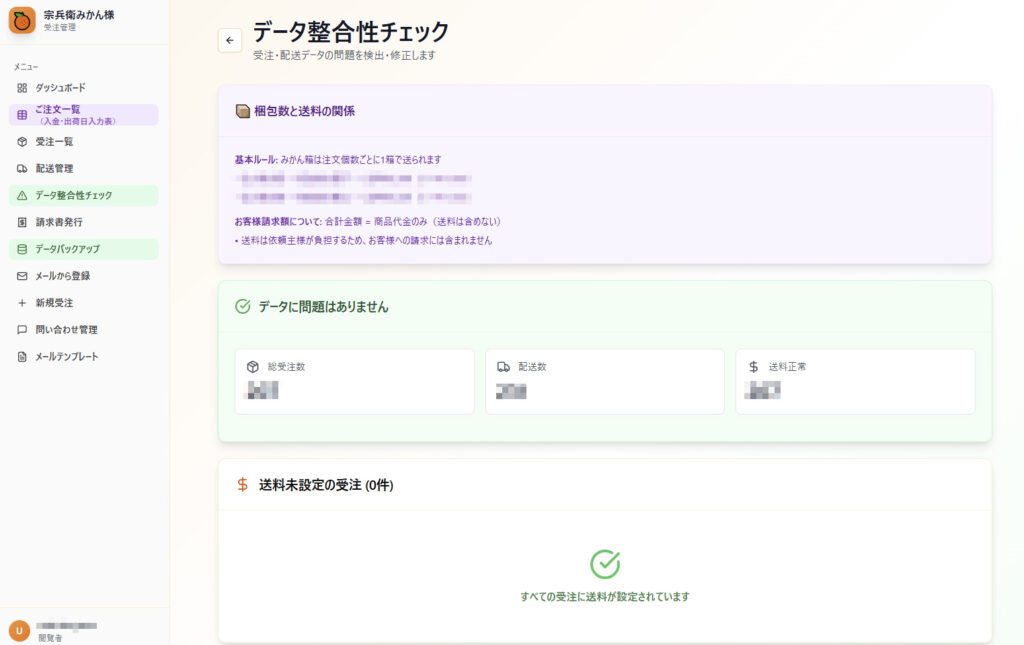Screen dimensions: 1024x645
Task: Click the データ整合性チェック warning icon
Action: [20, 195]
